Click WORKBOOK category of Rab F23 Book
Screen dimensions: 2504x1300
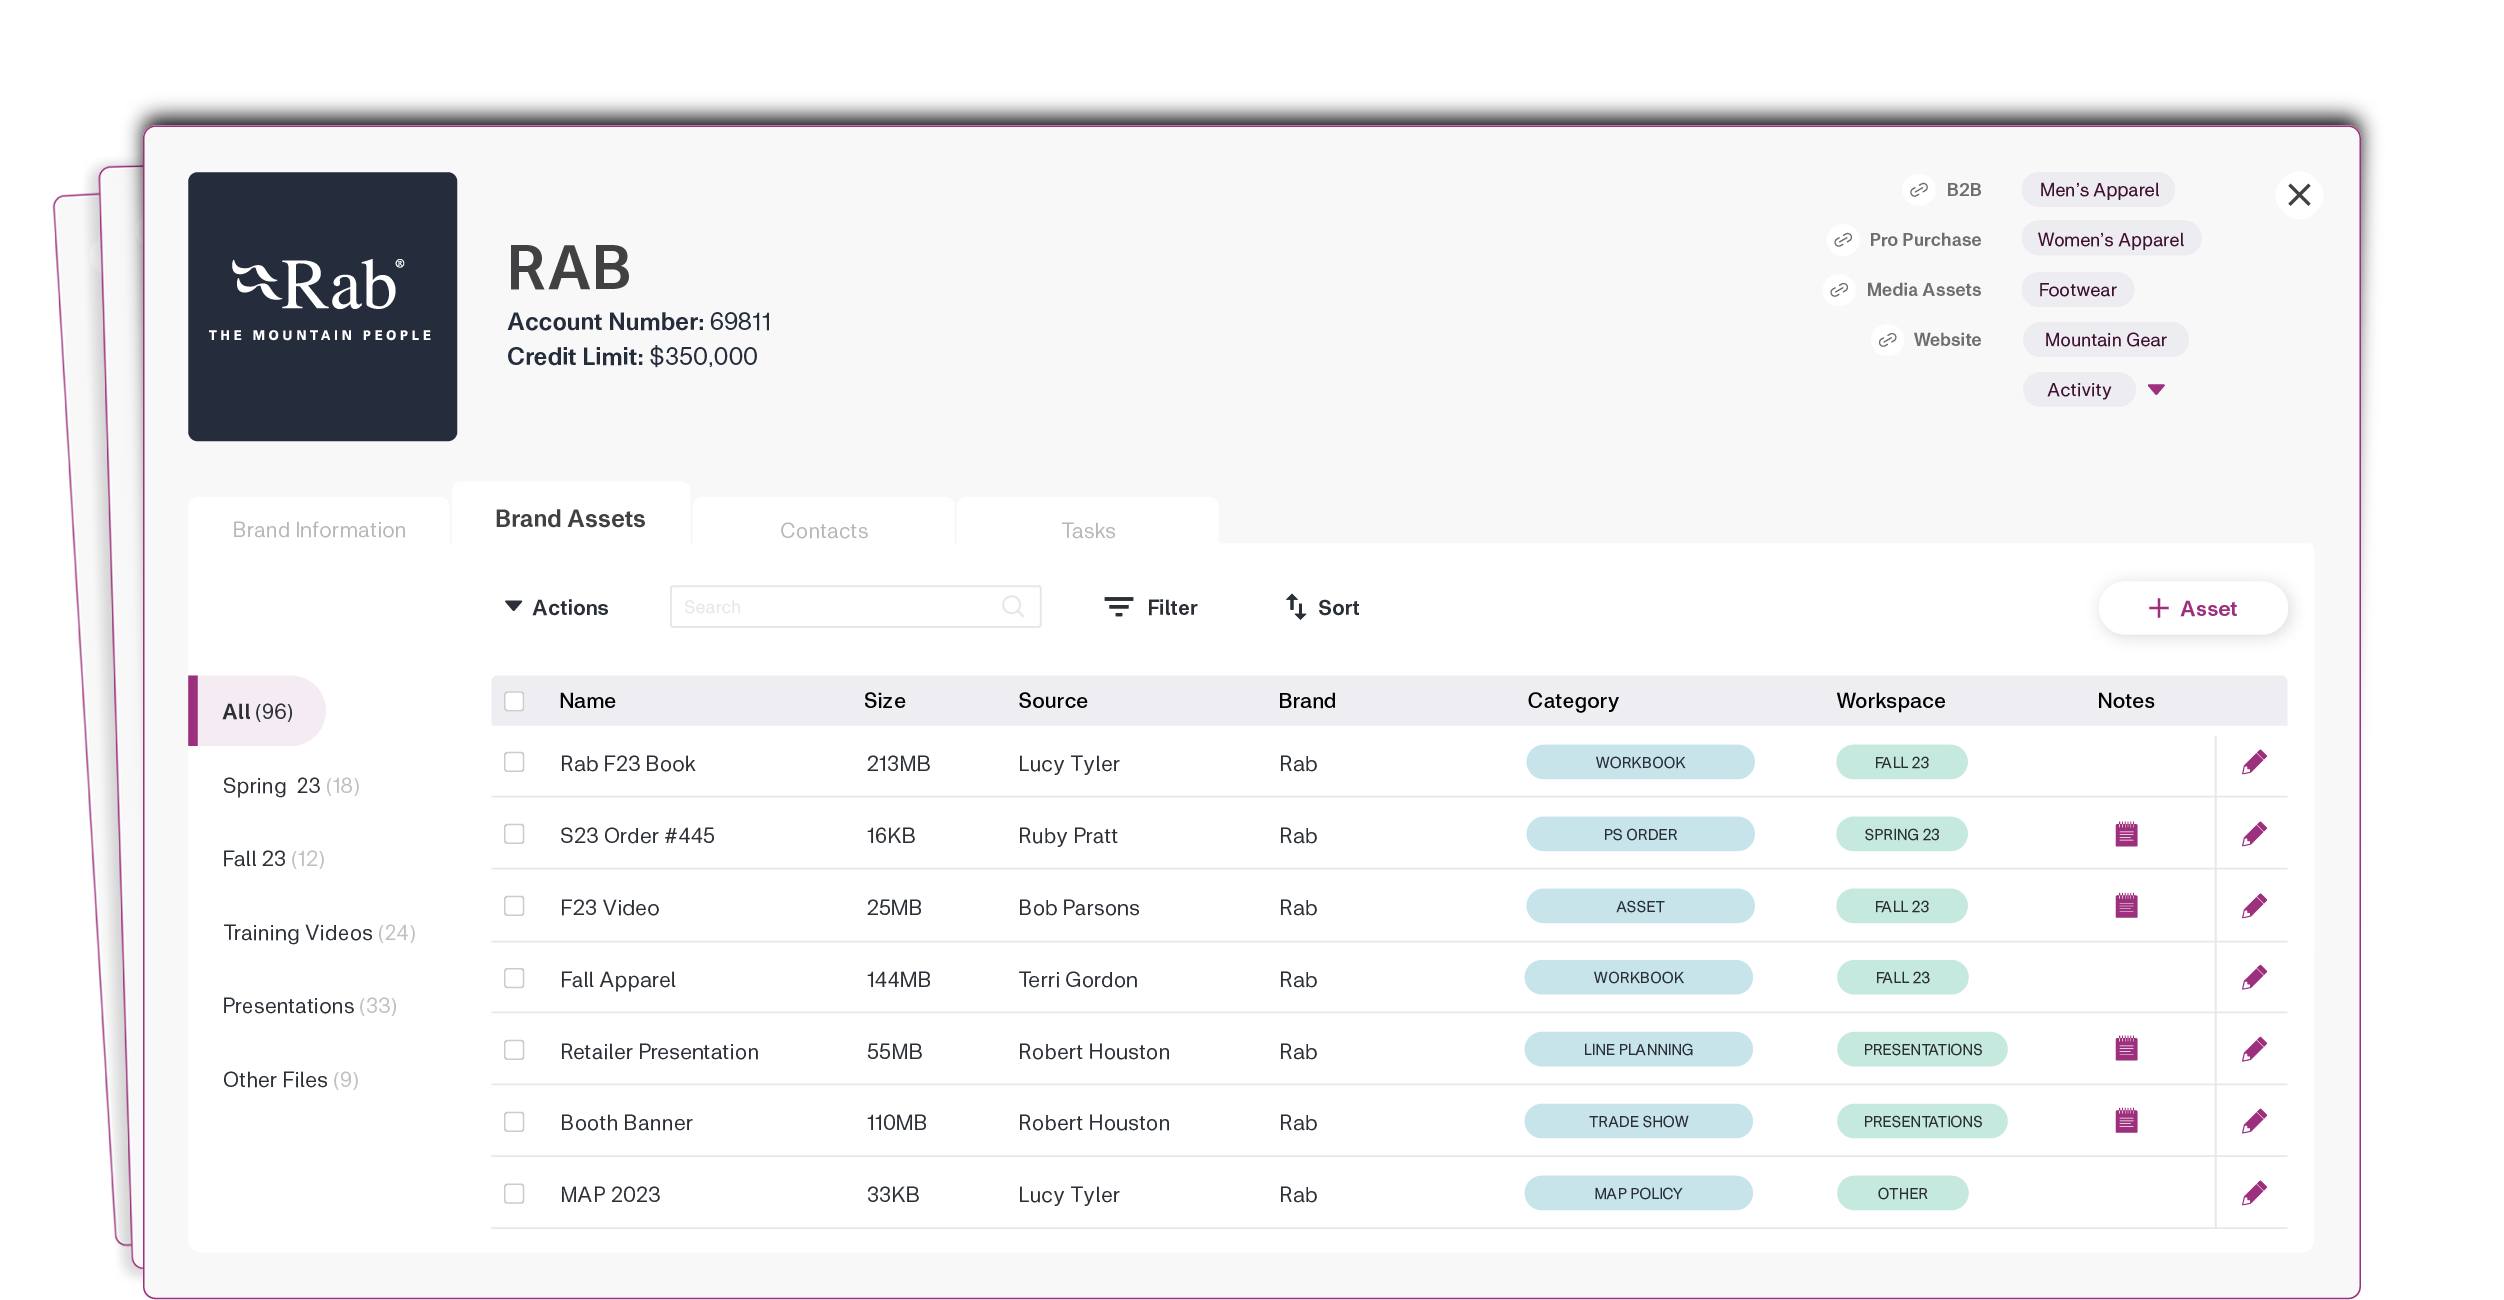(x=1640, y=762)
